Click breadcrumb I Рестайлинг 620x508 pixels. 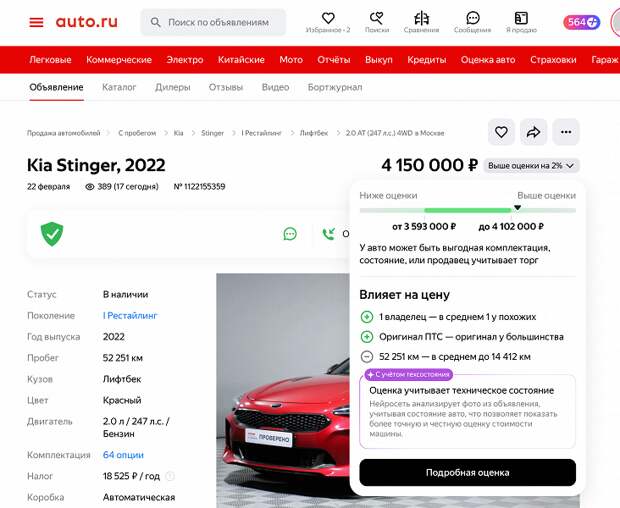pos(261,133)
